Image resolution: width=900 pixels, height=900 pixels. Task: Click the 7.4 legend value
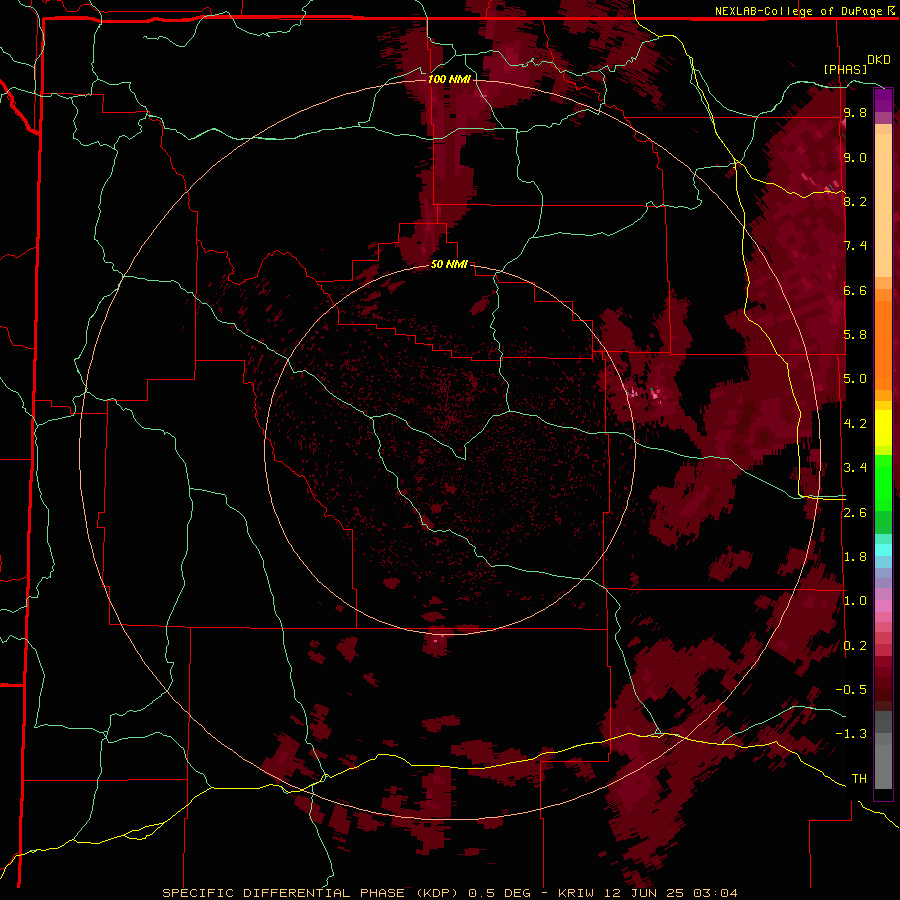coord(855,246)
